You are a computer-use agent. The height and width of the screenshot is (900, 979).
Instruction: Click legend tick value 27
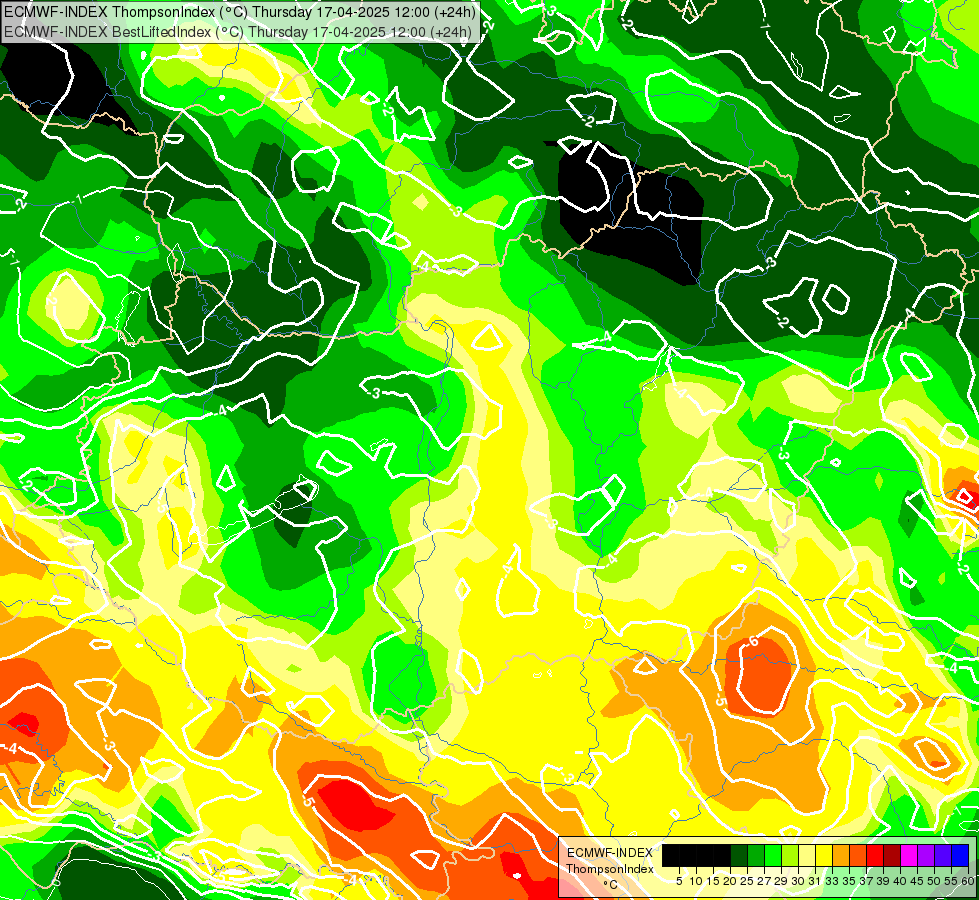click(764, 881)
